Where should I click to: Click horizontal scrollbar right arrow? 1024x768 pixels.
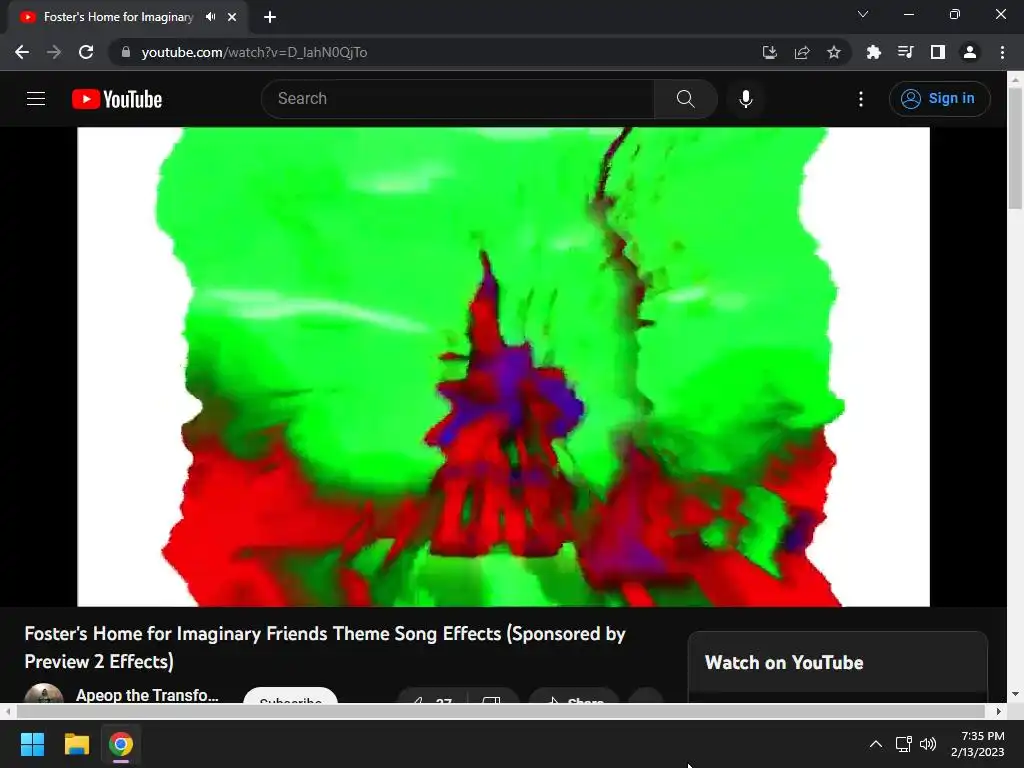tap(998, 711)
